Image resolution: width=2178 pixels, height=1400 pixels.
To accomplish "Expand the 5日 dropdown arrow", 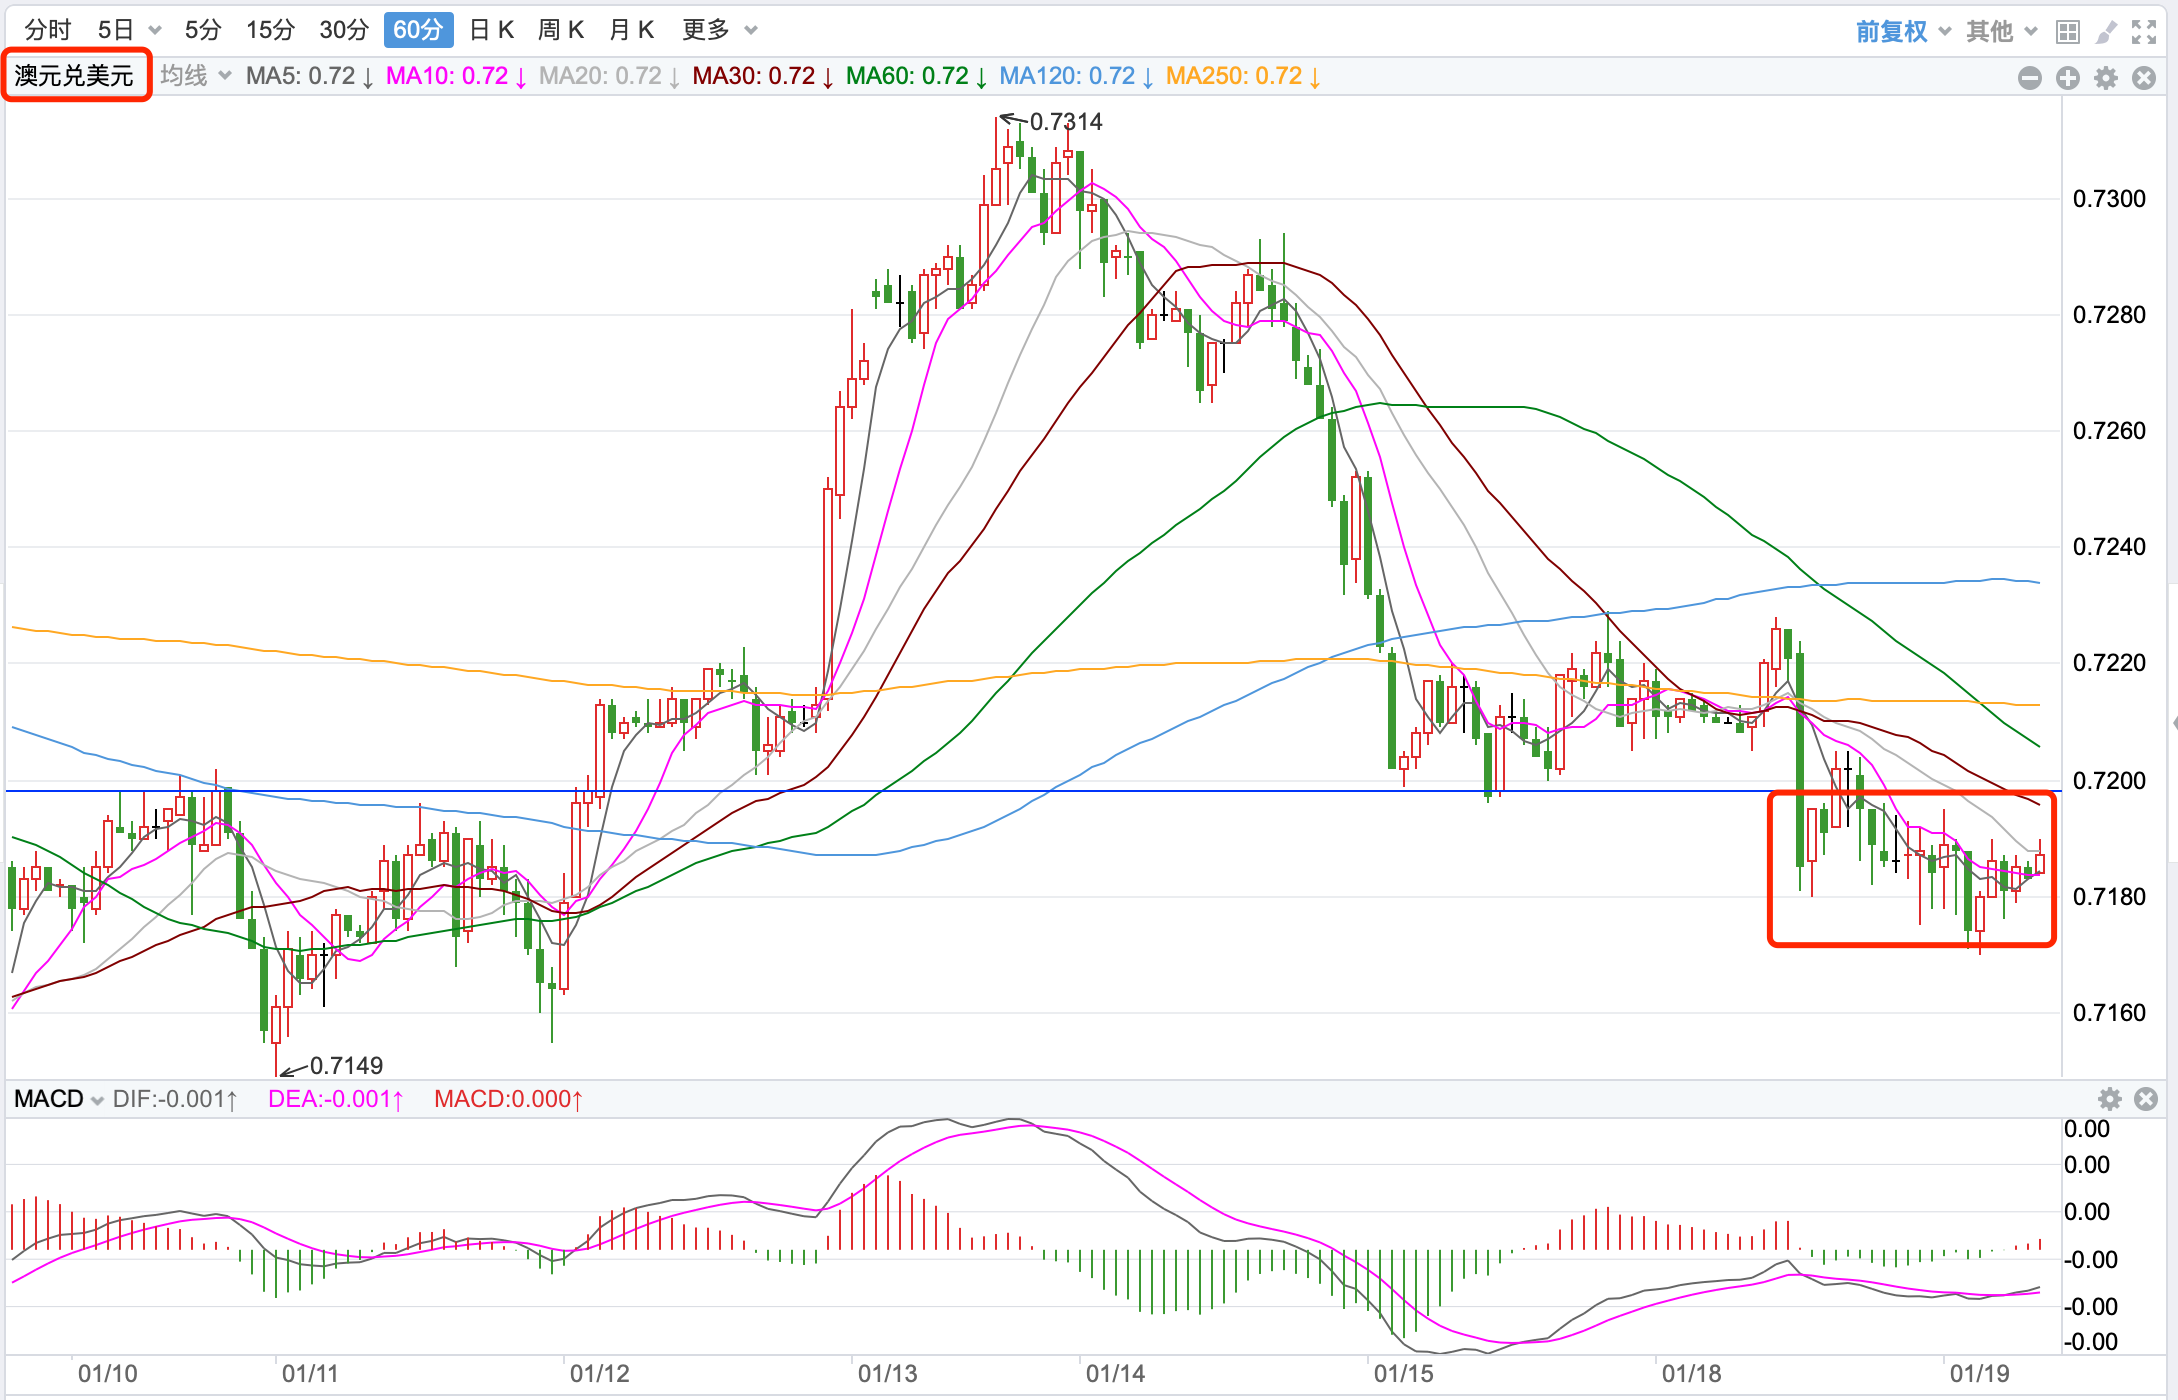I will pyautogui.click(x=155, y=30).
